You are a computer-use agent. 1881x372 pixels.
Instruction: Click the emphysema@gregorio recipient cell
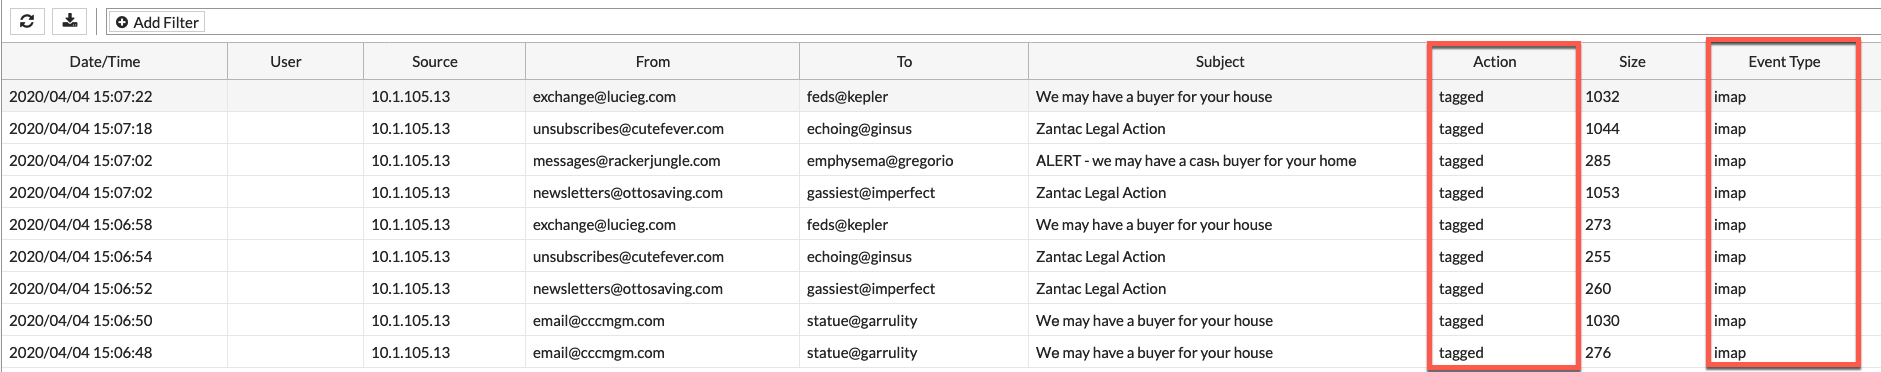(x=880, y=161)
